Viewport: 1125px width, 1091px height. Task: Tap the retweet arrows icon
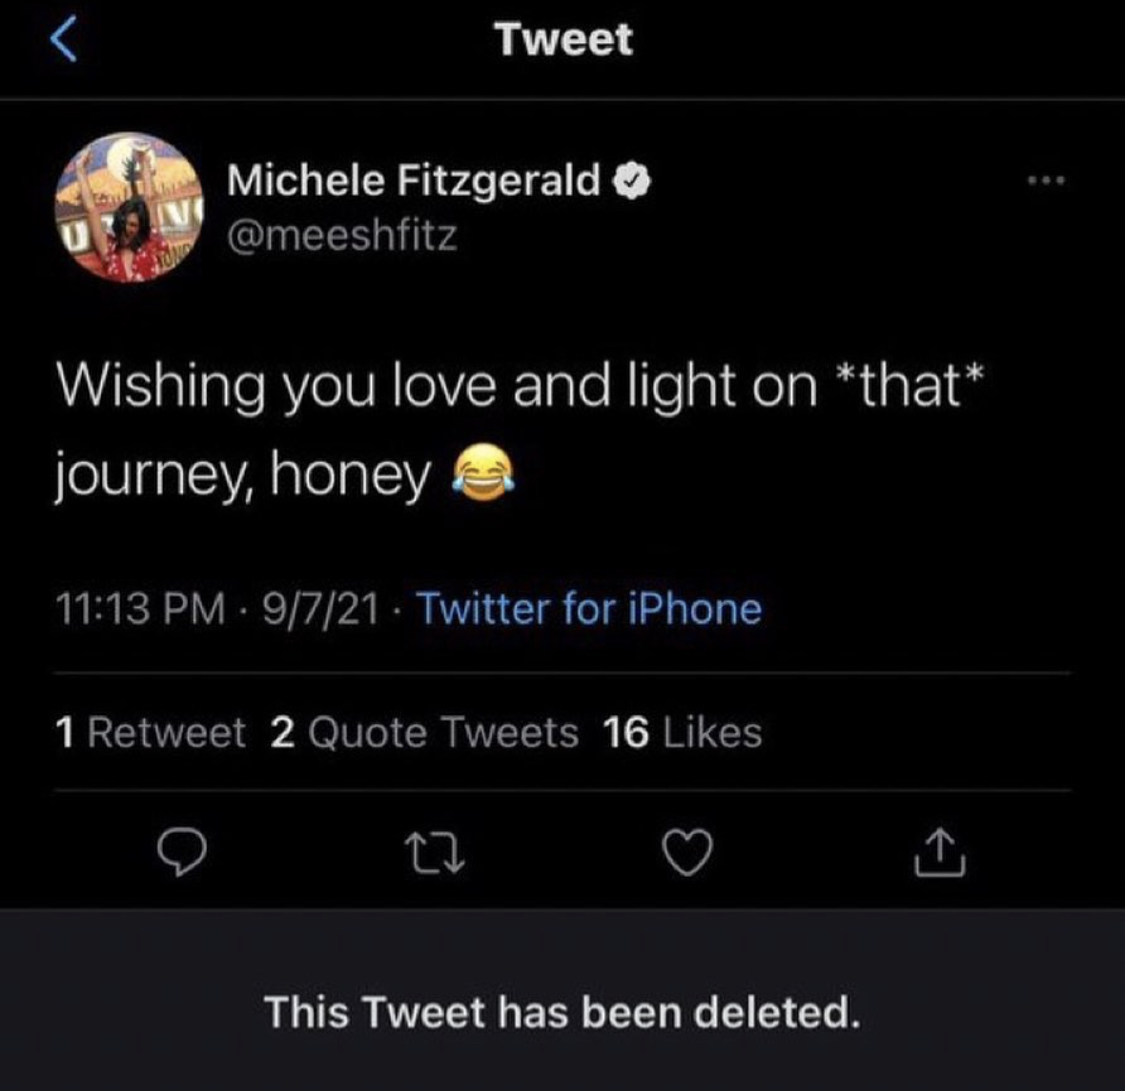(435, 852)
